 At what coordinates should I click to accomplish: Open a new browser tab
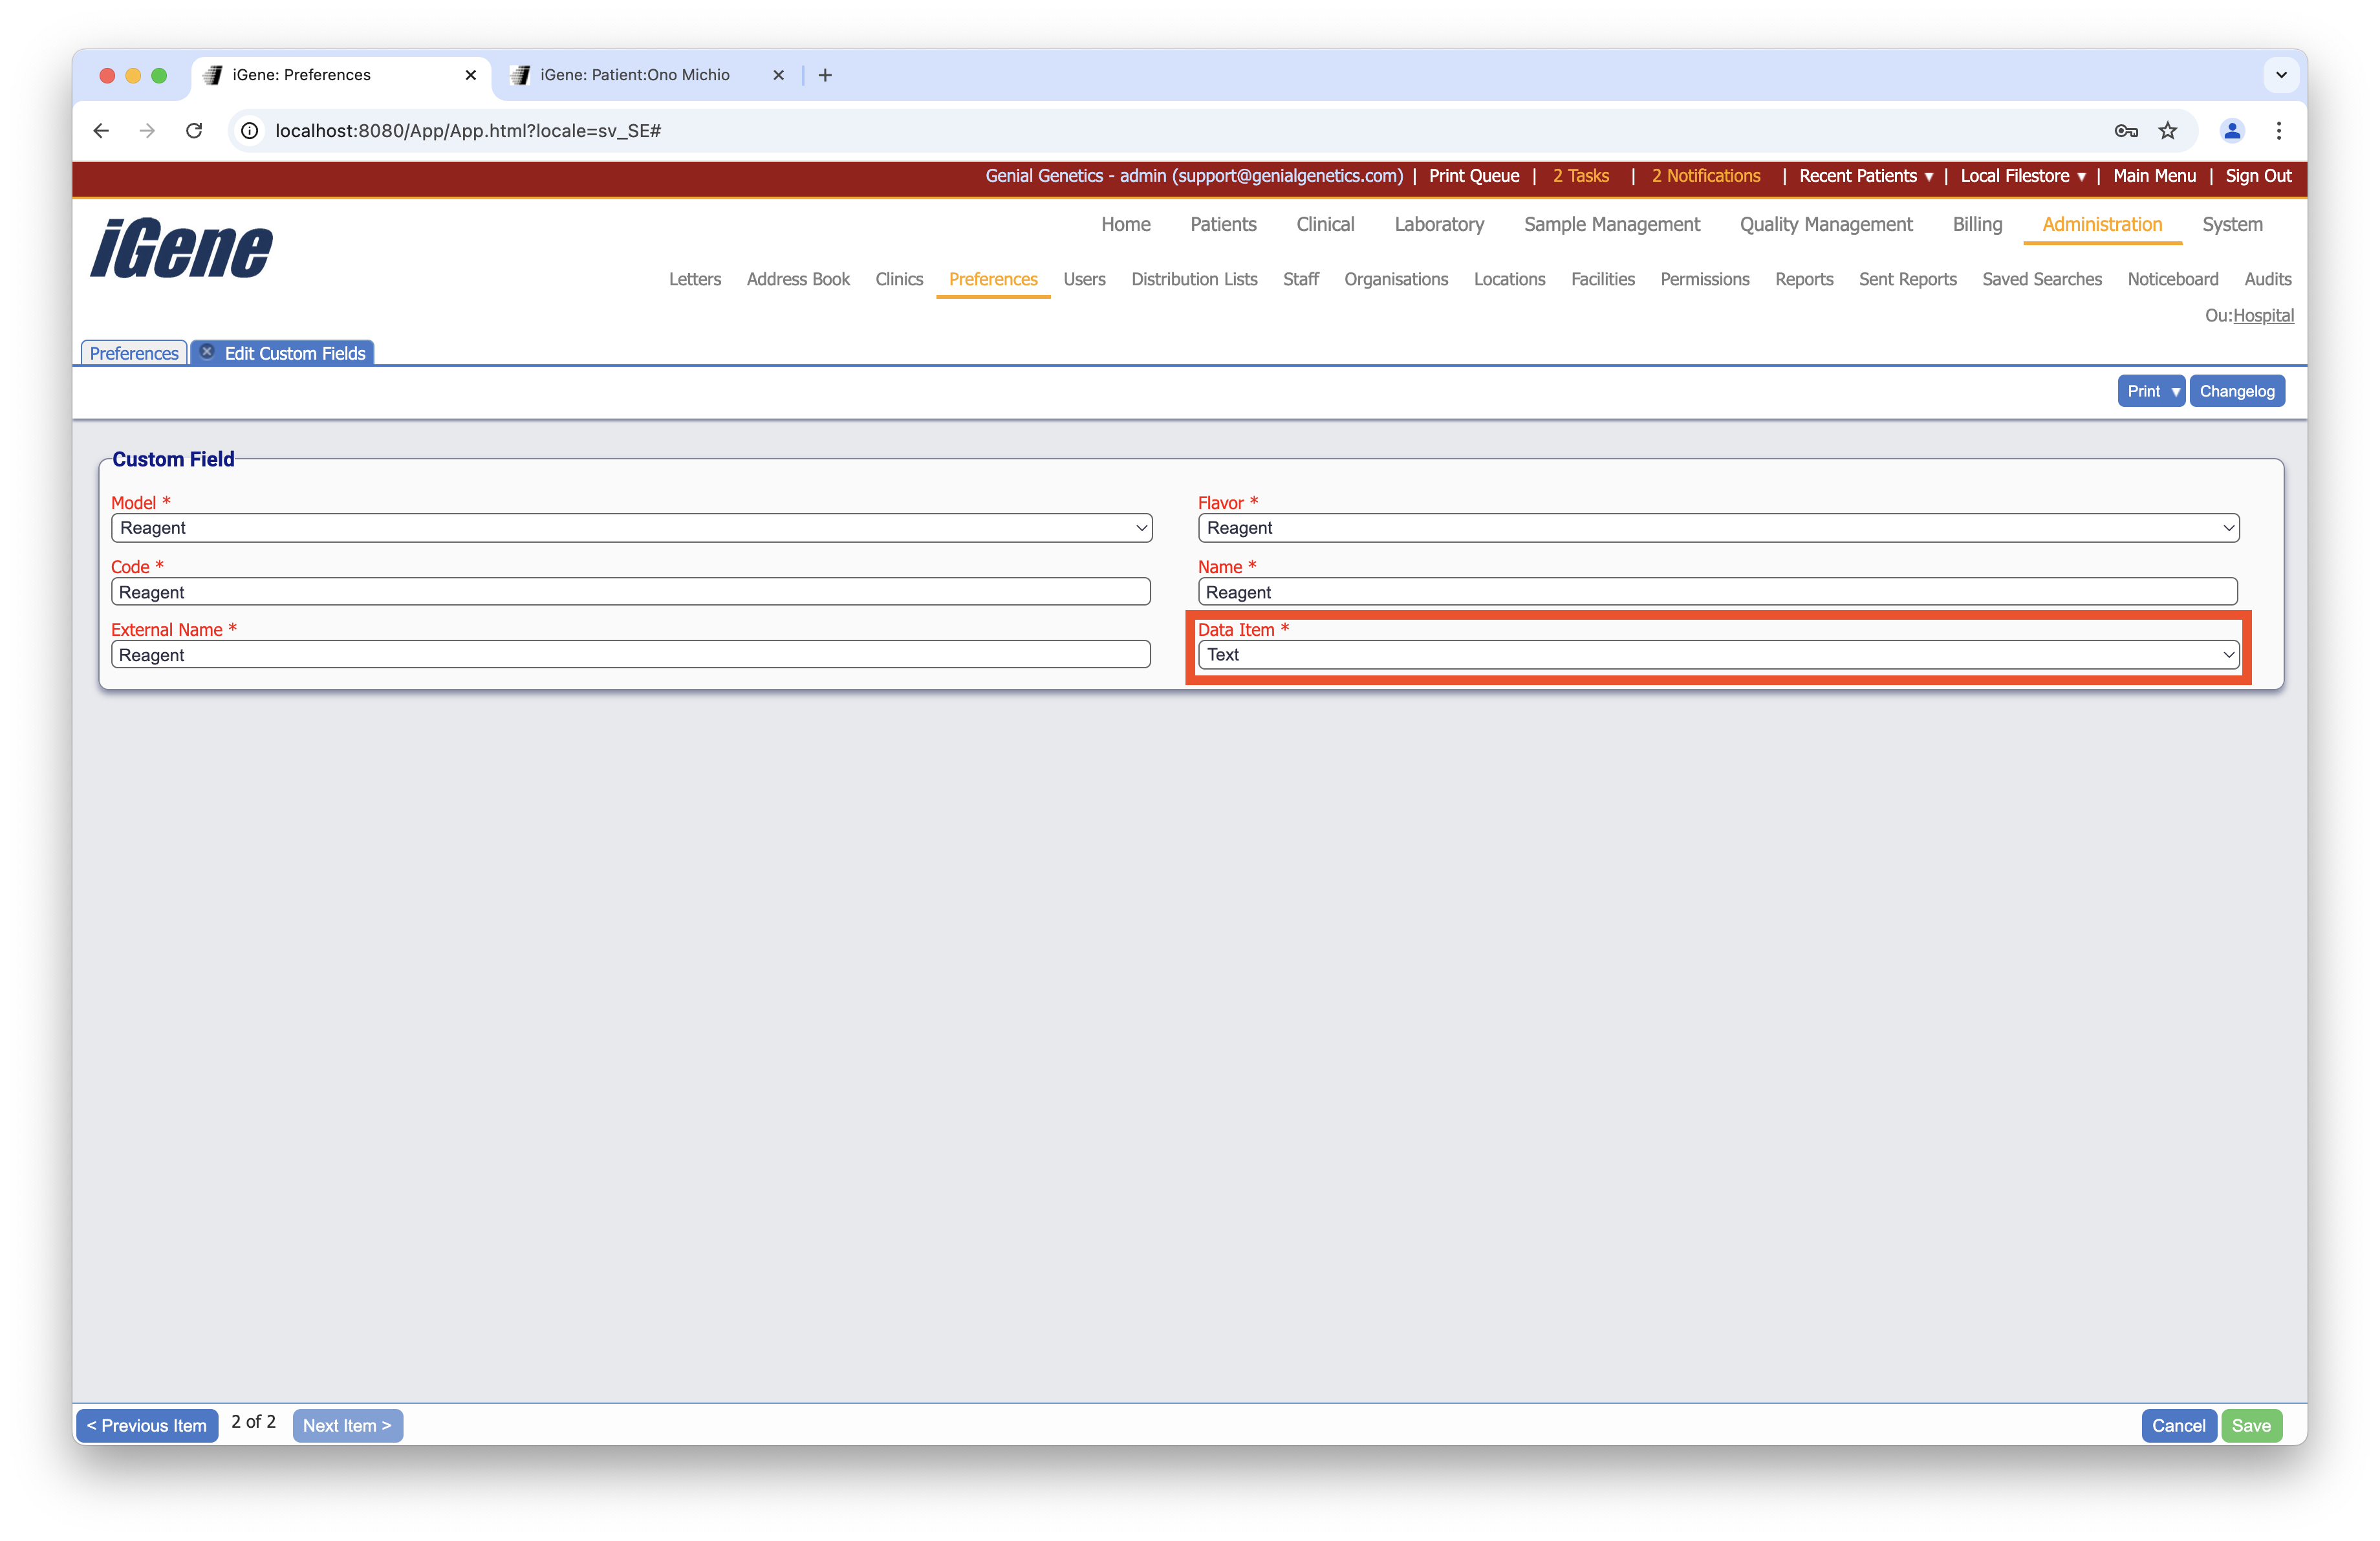(x=825, y=75)
